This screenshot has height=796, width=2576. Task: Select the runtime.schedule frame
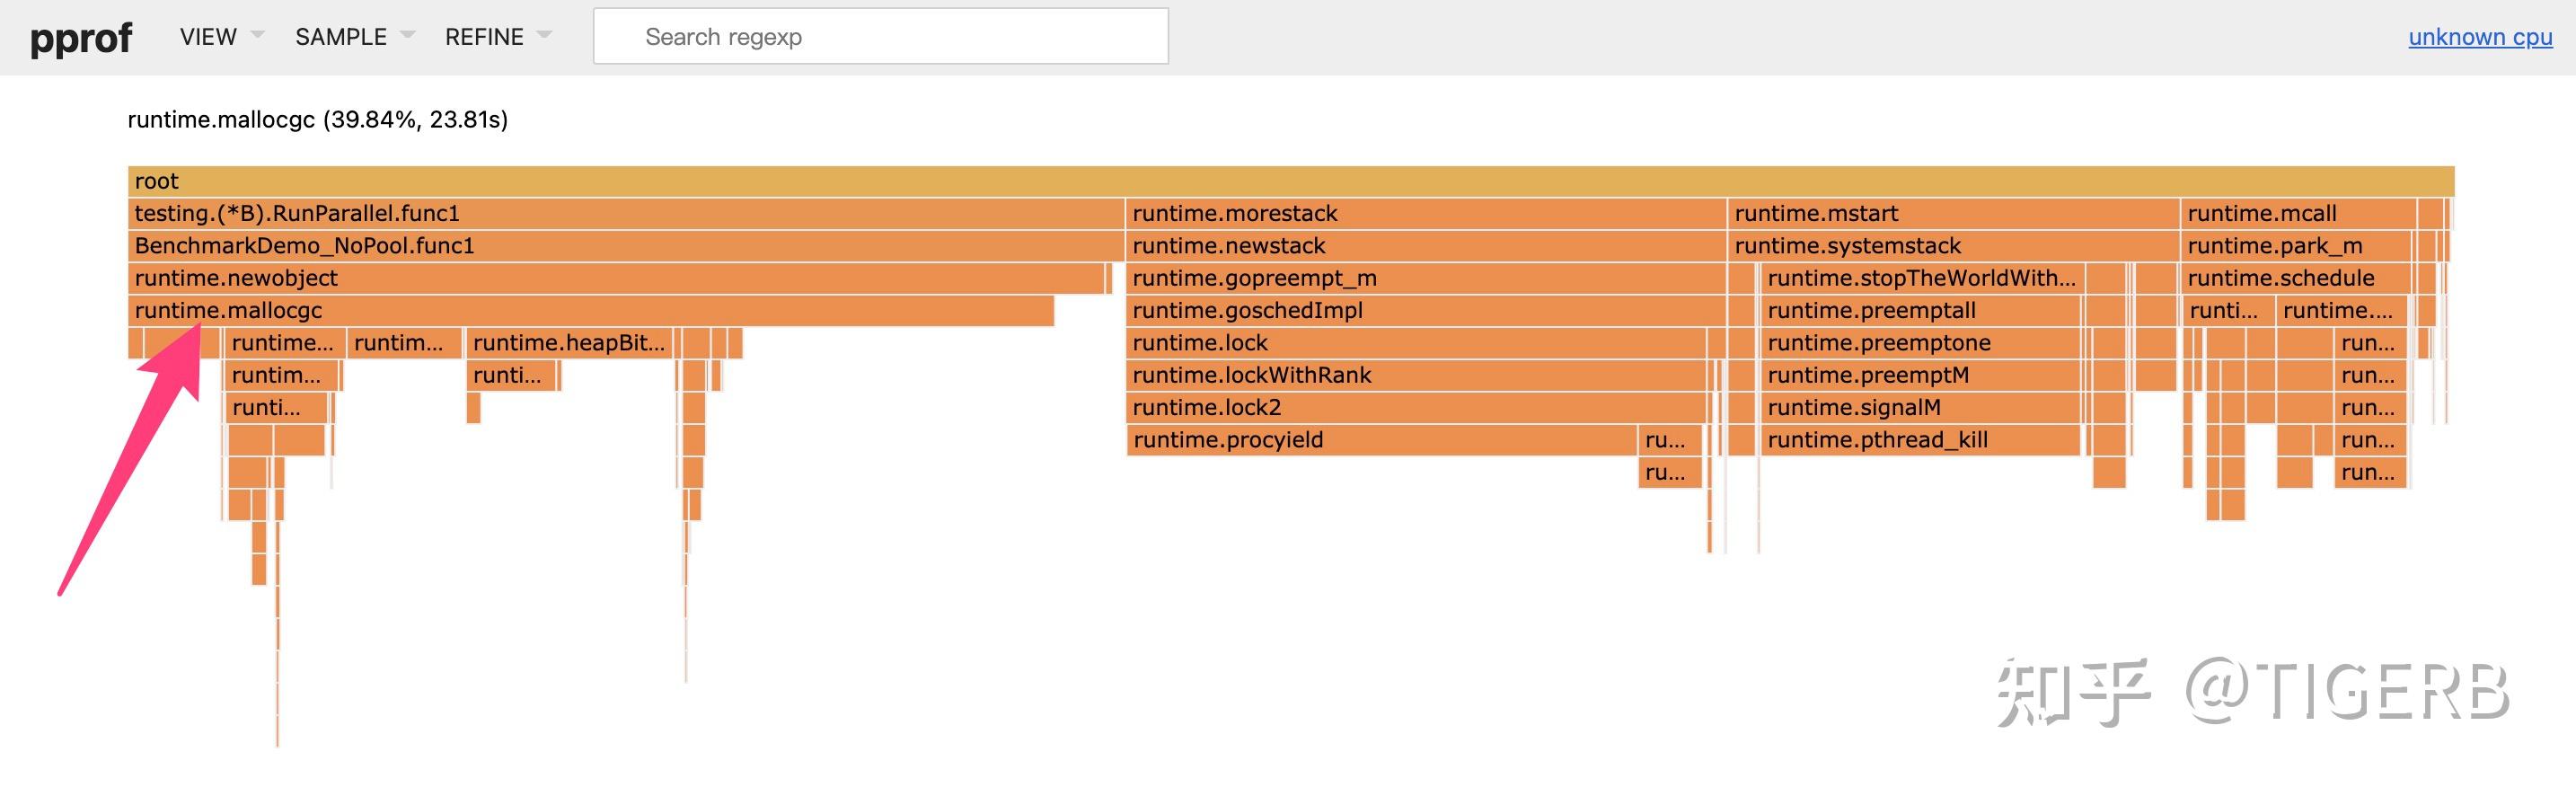point(2296,278)
